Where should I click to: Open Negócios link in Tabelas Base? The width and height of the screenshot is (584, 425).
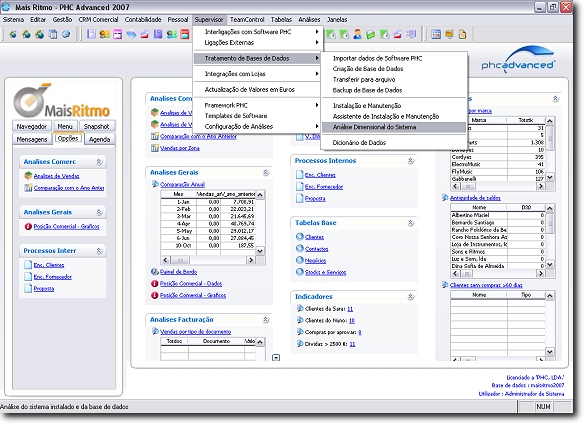click(315, 261)
